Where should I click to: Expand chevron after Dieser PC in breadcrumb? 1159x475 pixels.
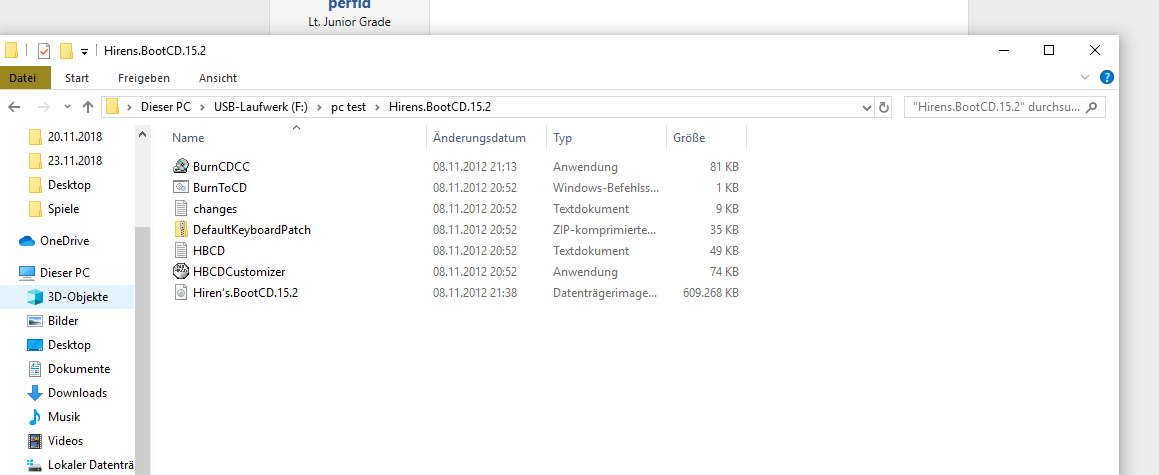203,107
